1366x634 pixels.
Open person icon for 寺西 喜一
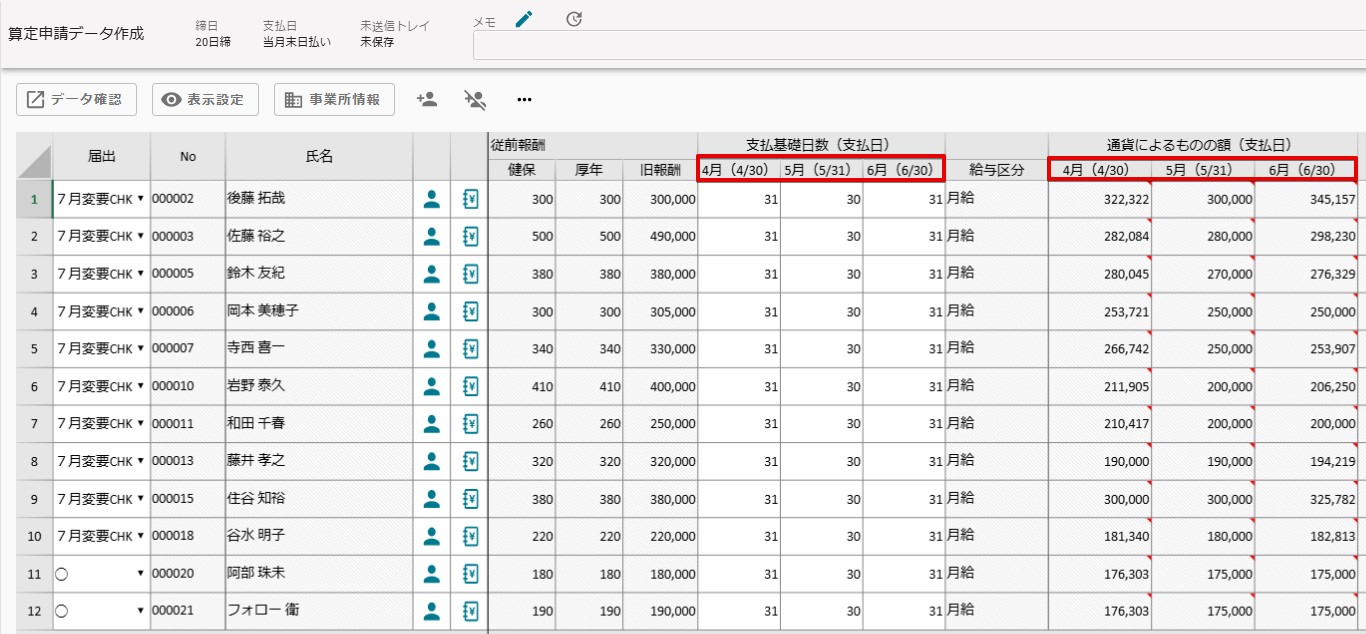[x=432, y=349]
